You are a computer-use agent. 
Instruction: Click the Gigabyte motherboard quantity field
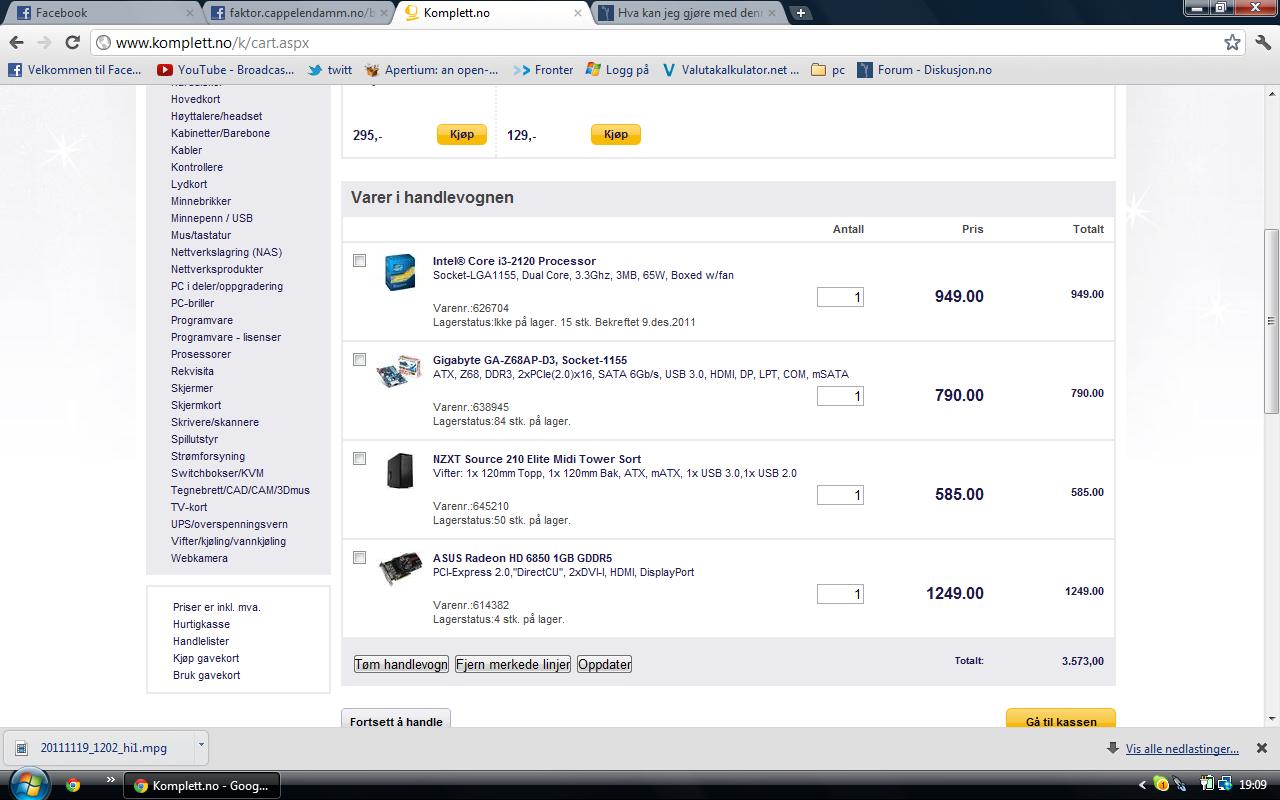(x=840, y=396)
